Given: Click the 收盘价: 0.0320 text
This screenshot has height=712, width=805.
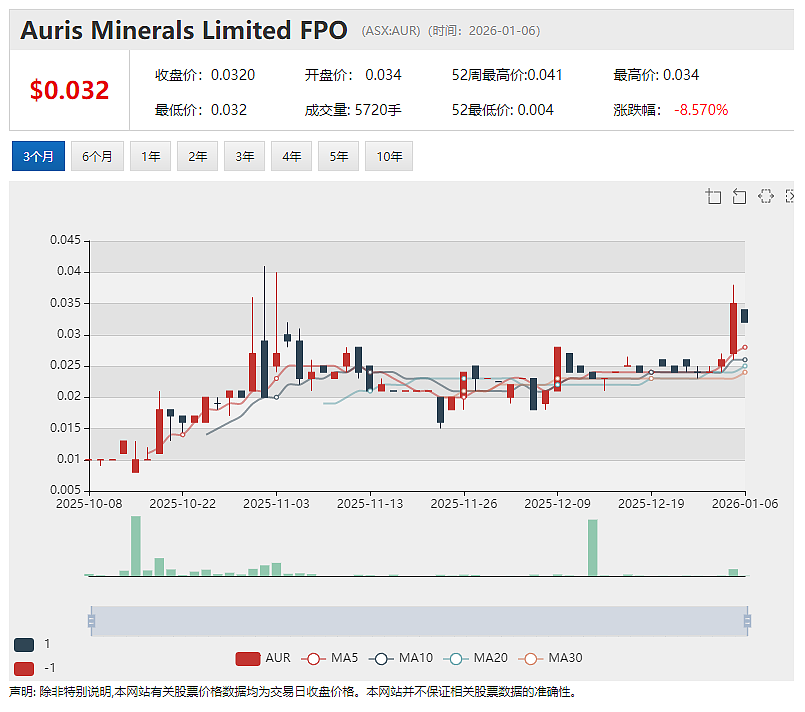Looking at the screenshot, I should [x=205, y=75].
